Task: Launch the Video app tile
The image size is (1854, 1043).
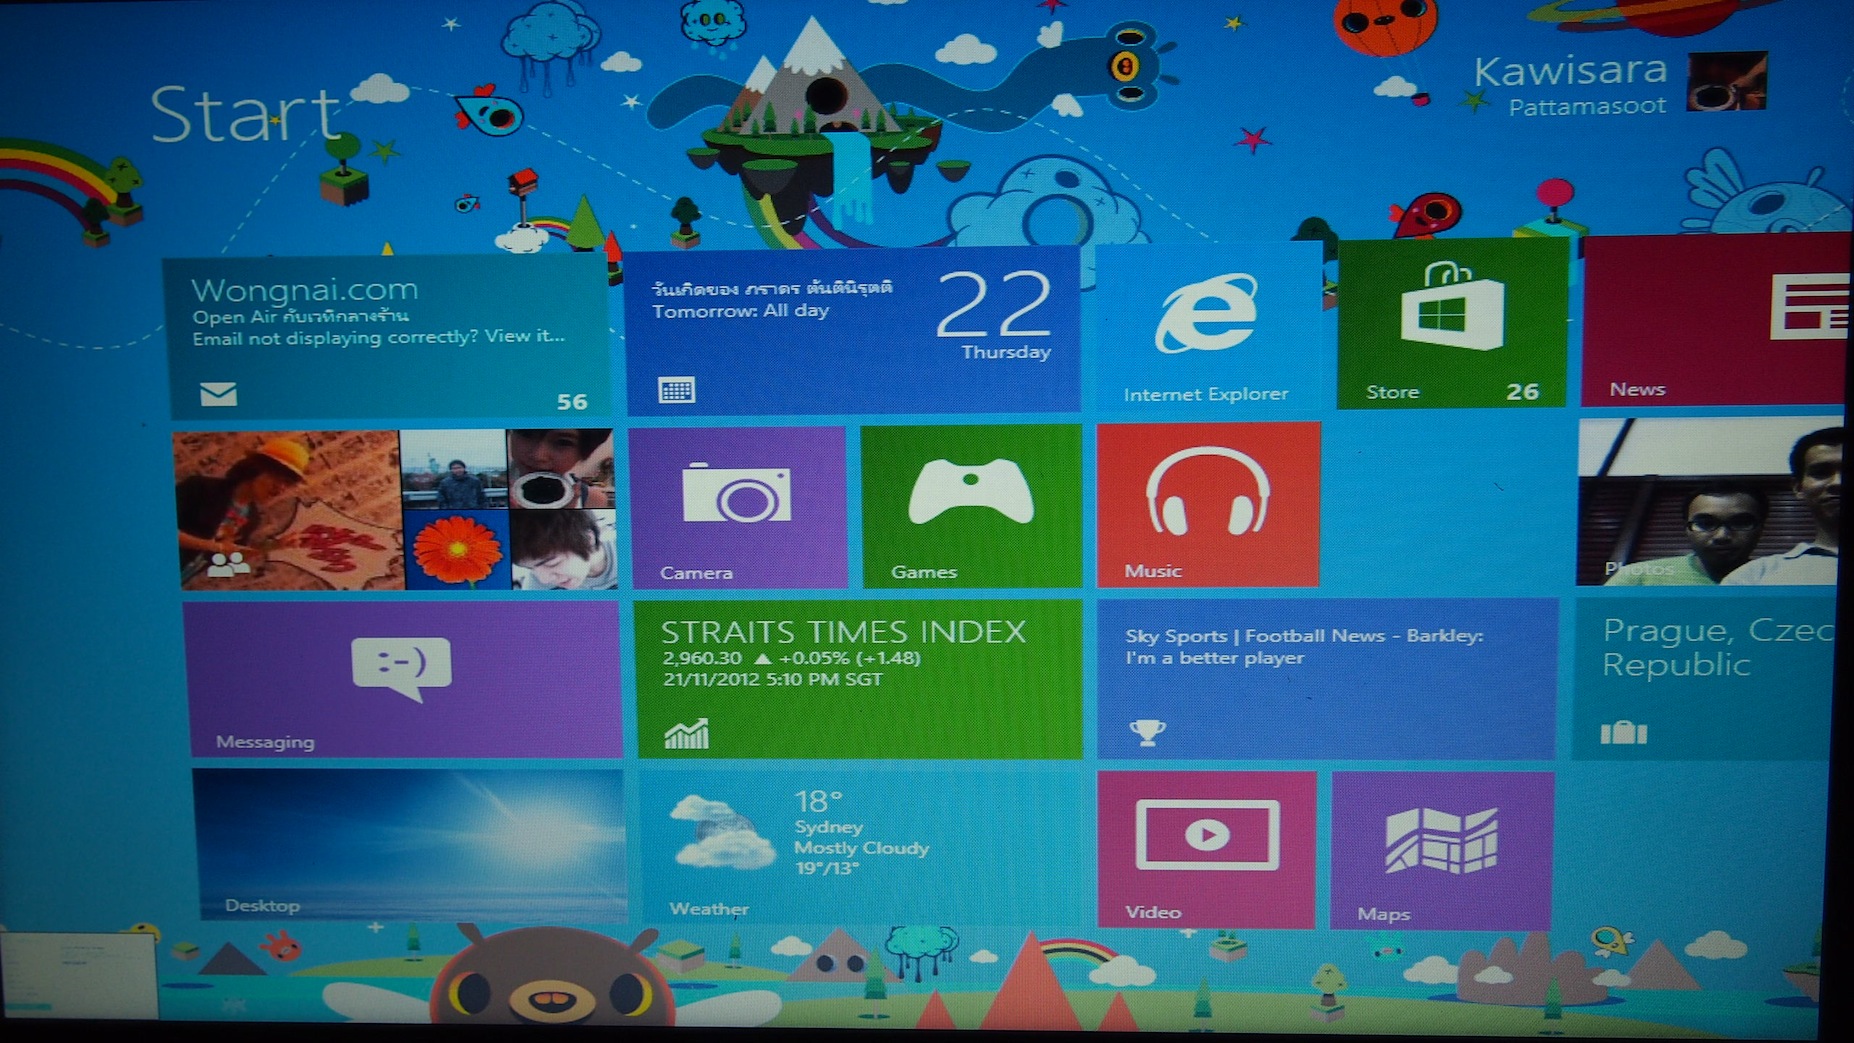Action: click(1207, 849)
